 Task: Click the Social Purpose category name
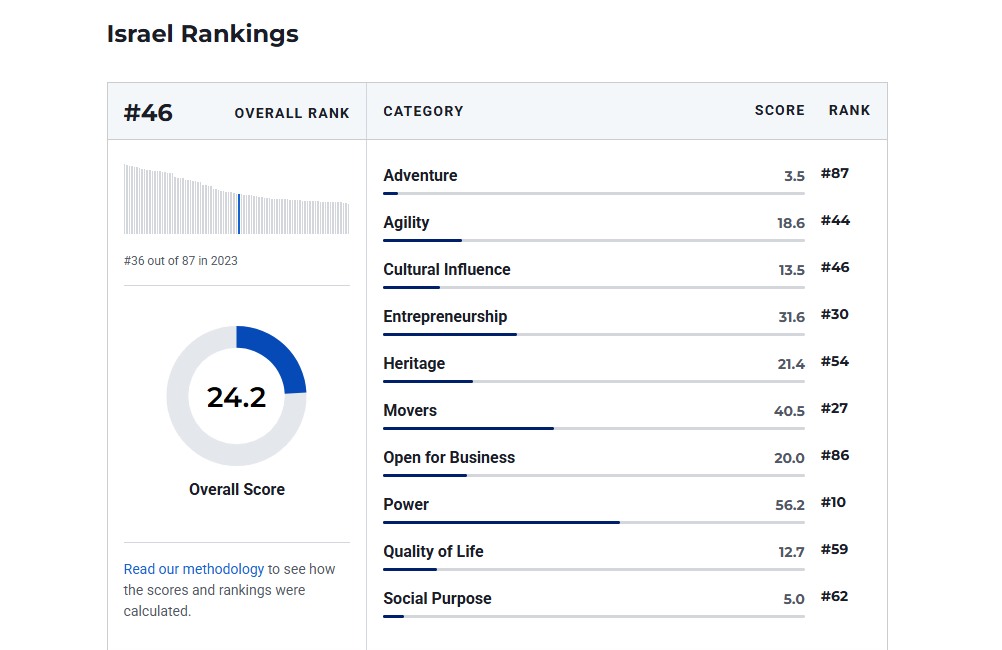click(437, 599)
